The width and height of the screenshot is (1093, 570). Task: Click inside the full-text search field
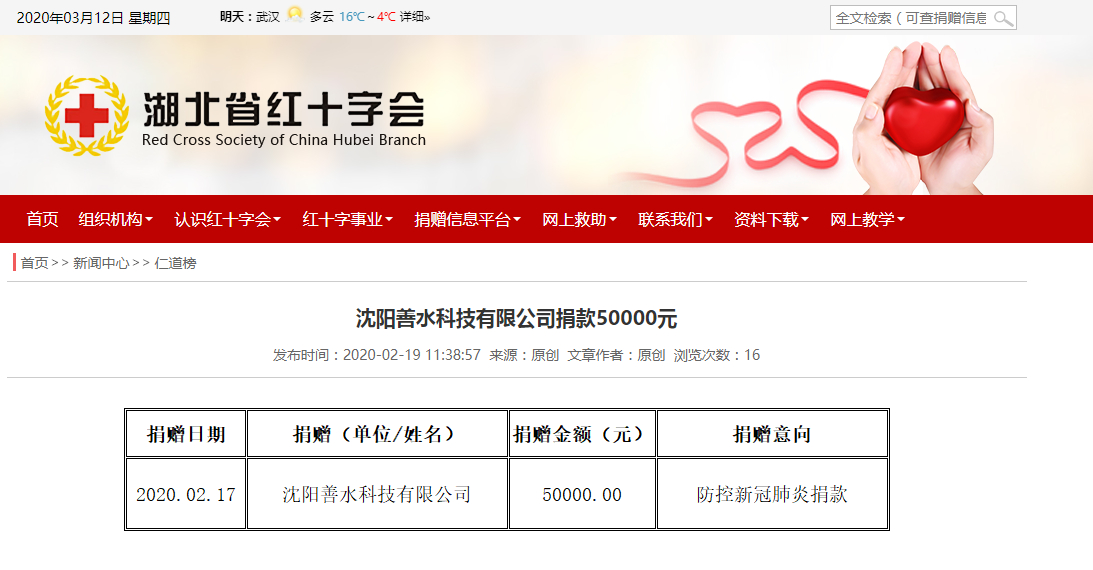[910, 18]
